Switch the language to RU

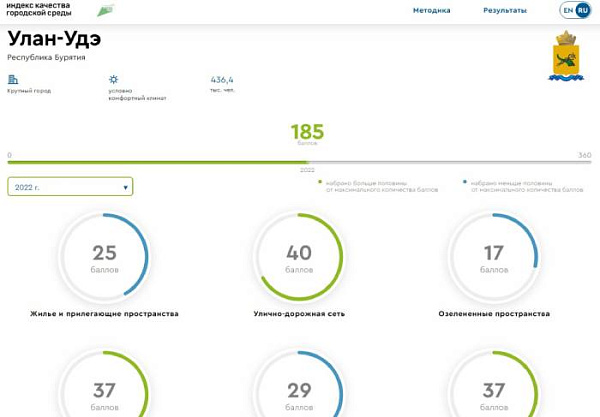[583, 10]
